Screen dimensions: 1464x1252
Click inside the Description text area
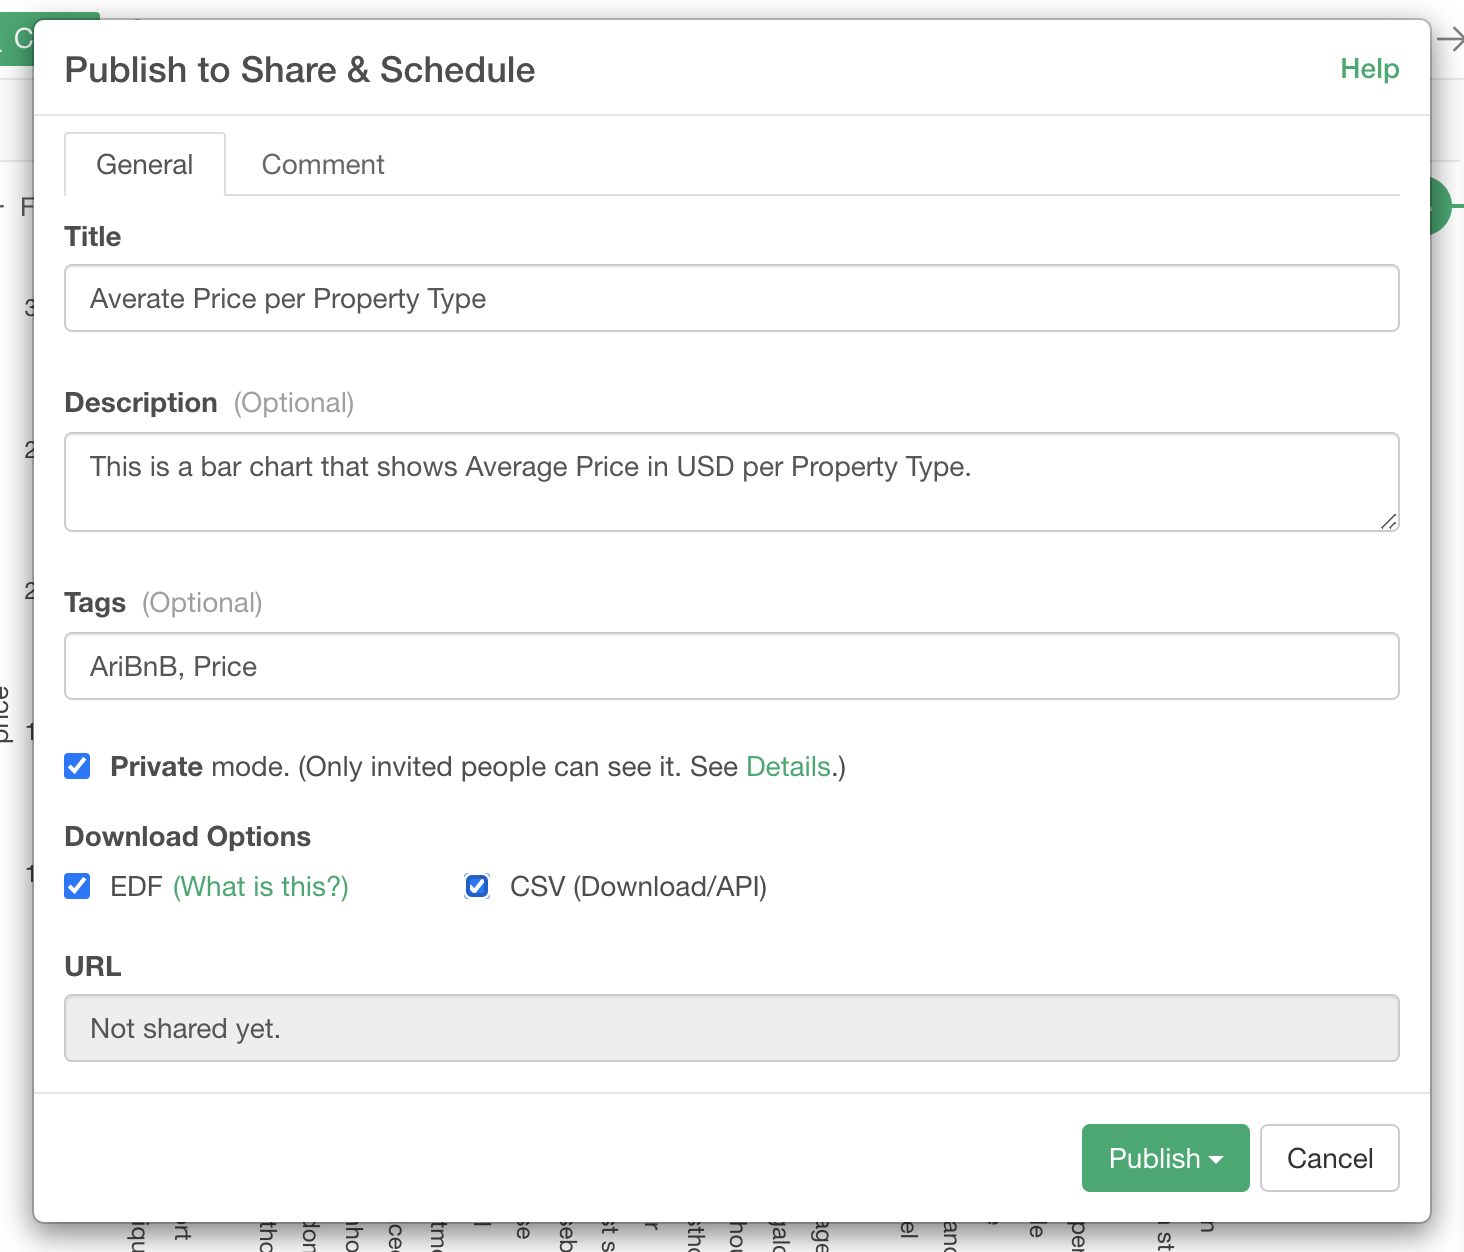[731, 482]
